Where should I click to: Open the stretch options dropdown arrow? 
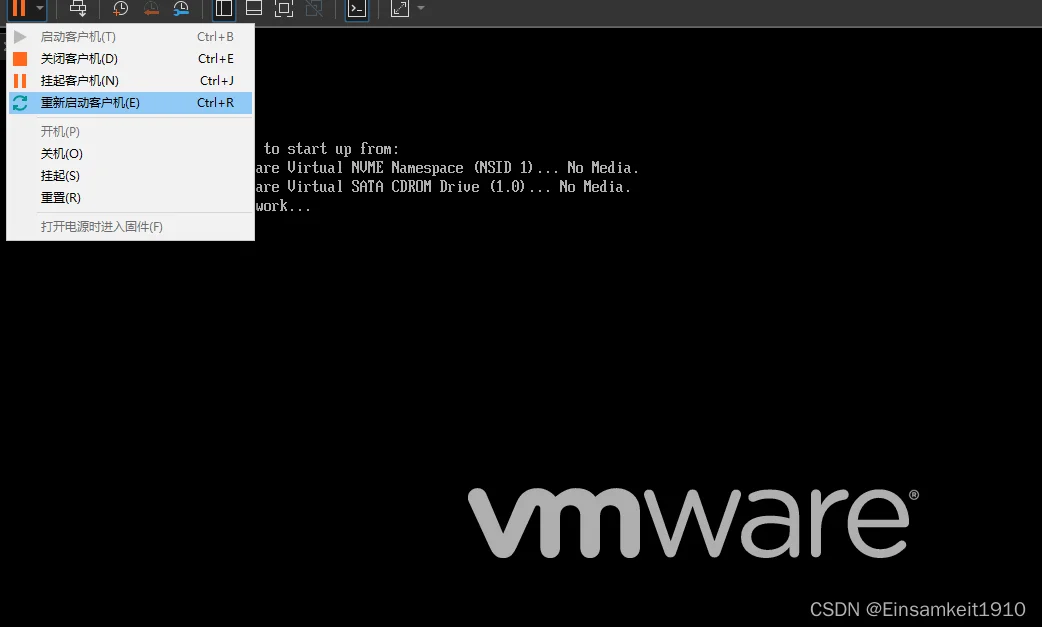click(x=421, y=8)
